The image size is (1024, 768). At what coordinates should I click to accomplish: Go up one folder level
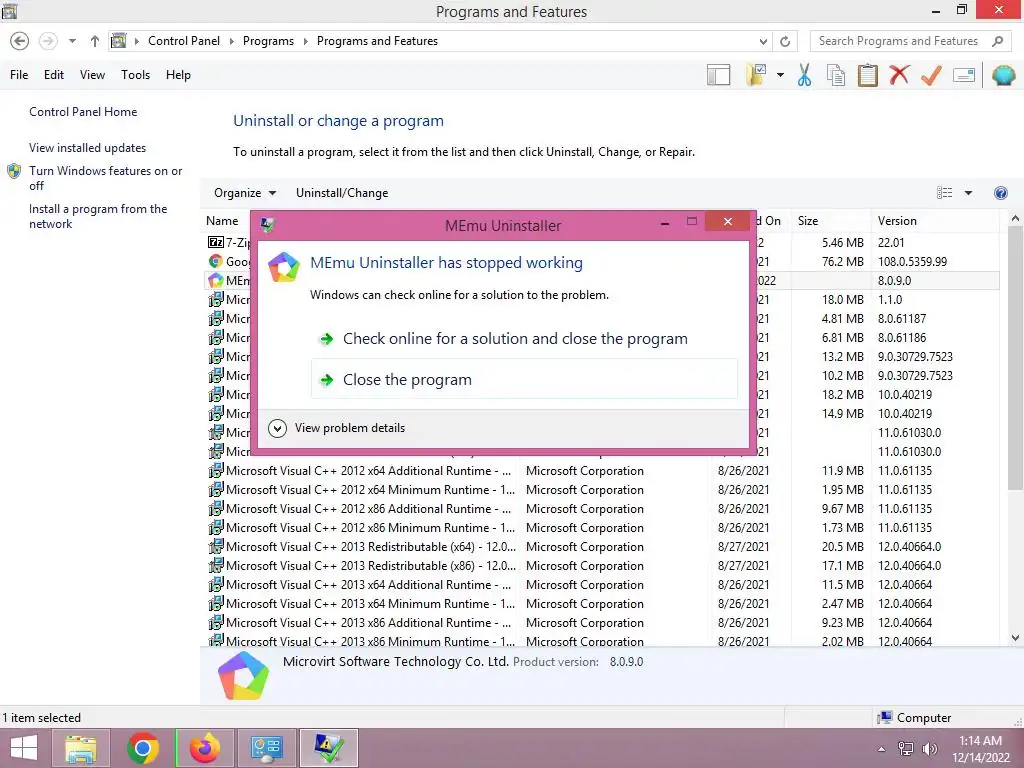95,41
